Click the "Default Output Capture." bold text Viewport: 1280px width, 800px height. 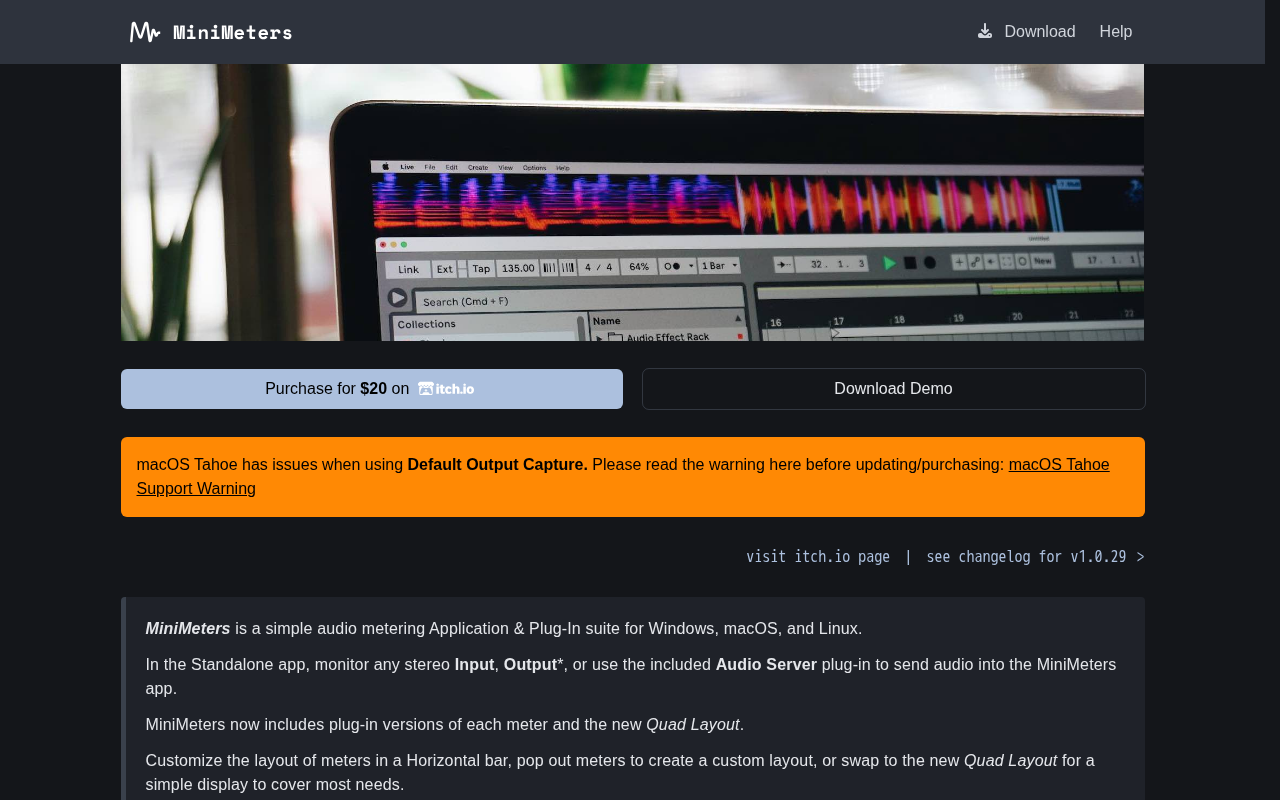[x=498, y=465]
